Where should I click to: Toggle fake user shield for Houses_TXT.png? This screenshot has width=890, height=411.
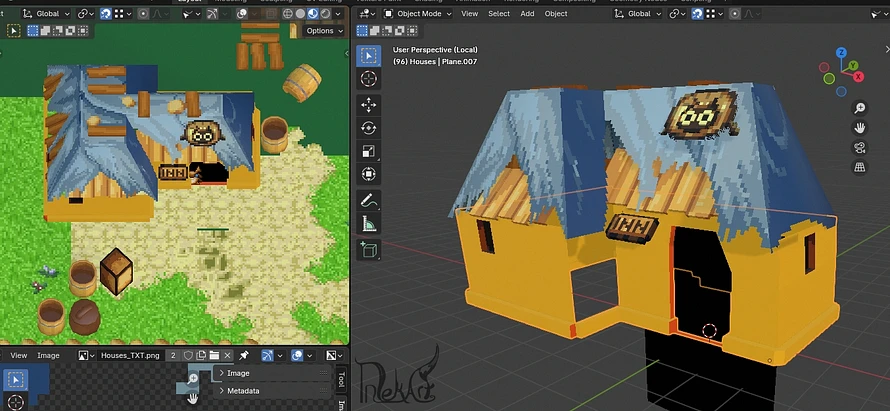tap(188, 355)
